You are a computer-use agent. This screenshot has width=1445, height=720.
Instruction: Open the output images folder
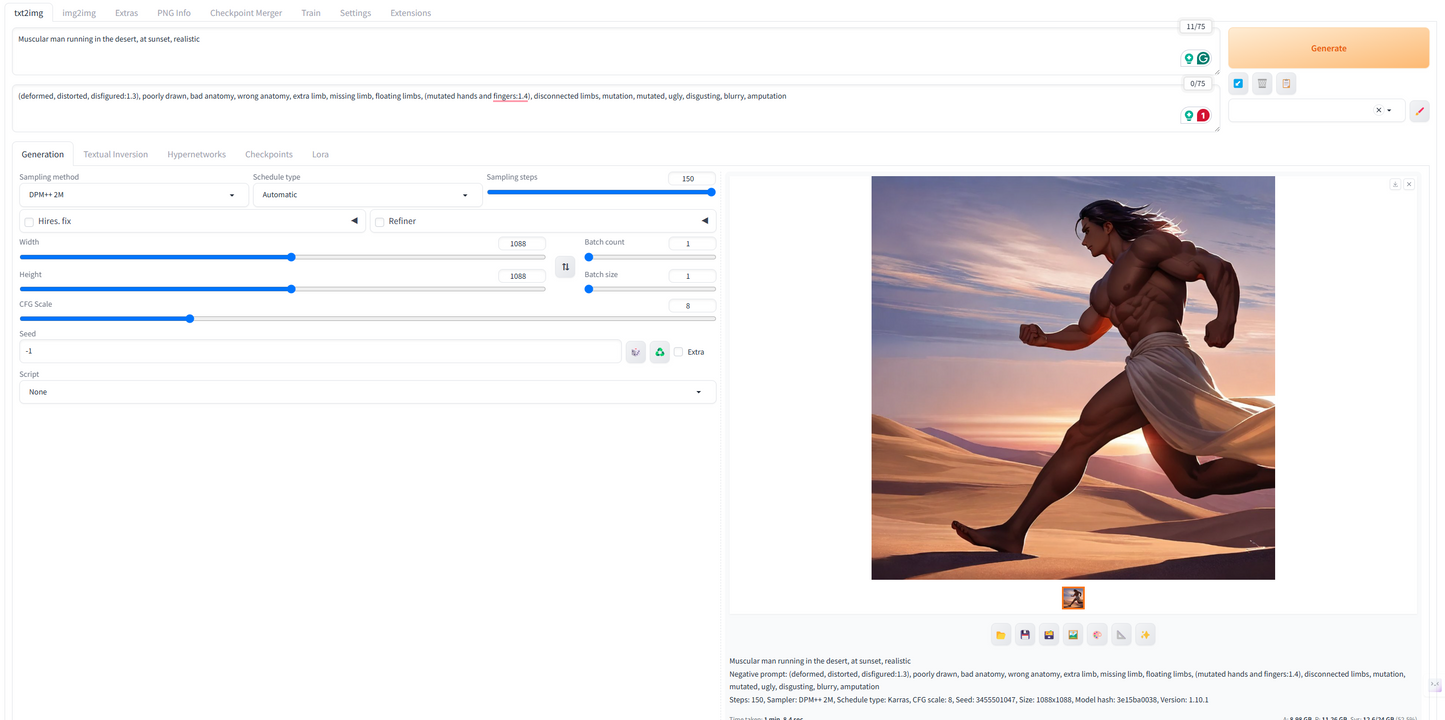[x=1001, y=634]
